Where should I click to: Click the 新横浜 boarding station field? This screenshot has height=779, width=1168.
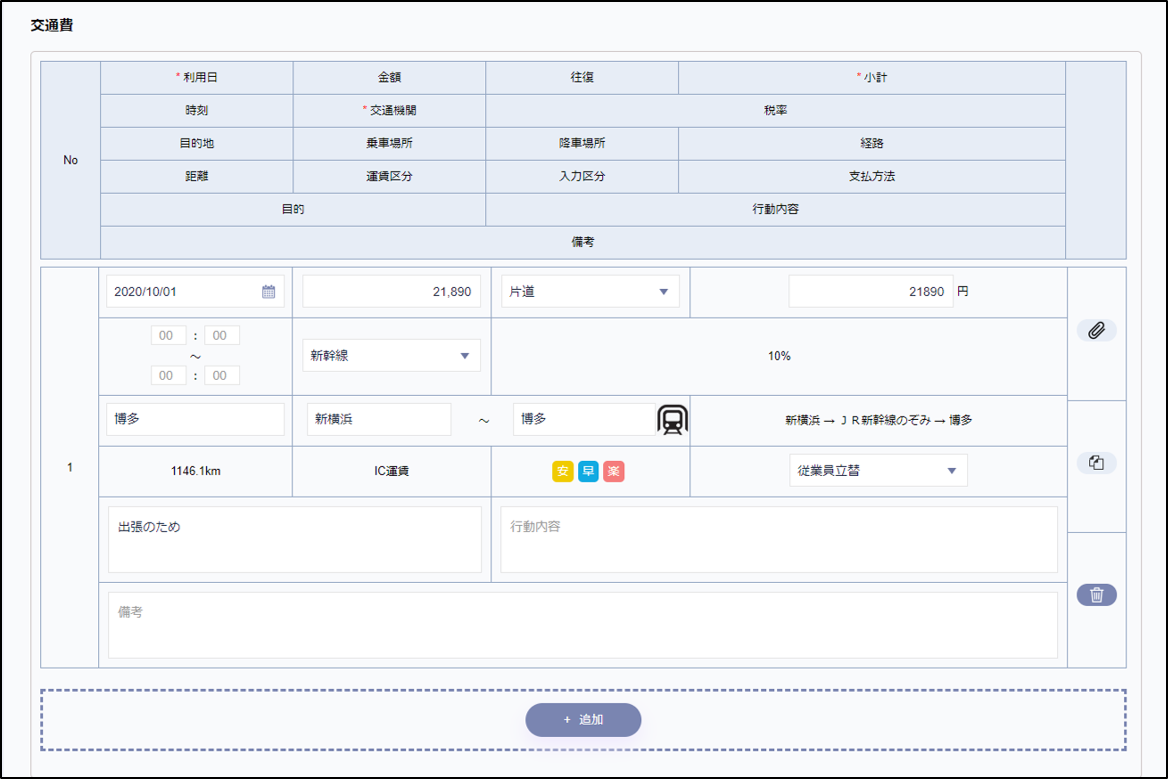[x=378, y=420]
